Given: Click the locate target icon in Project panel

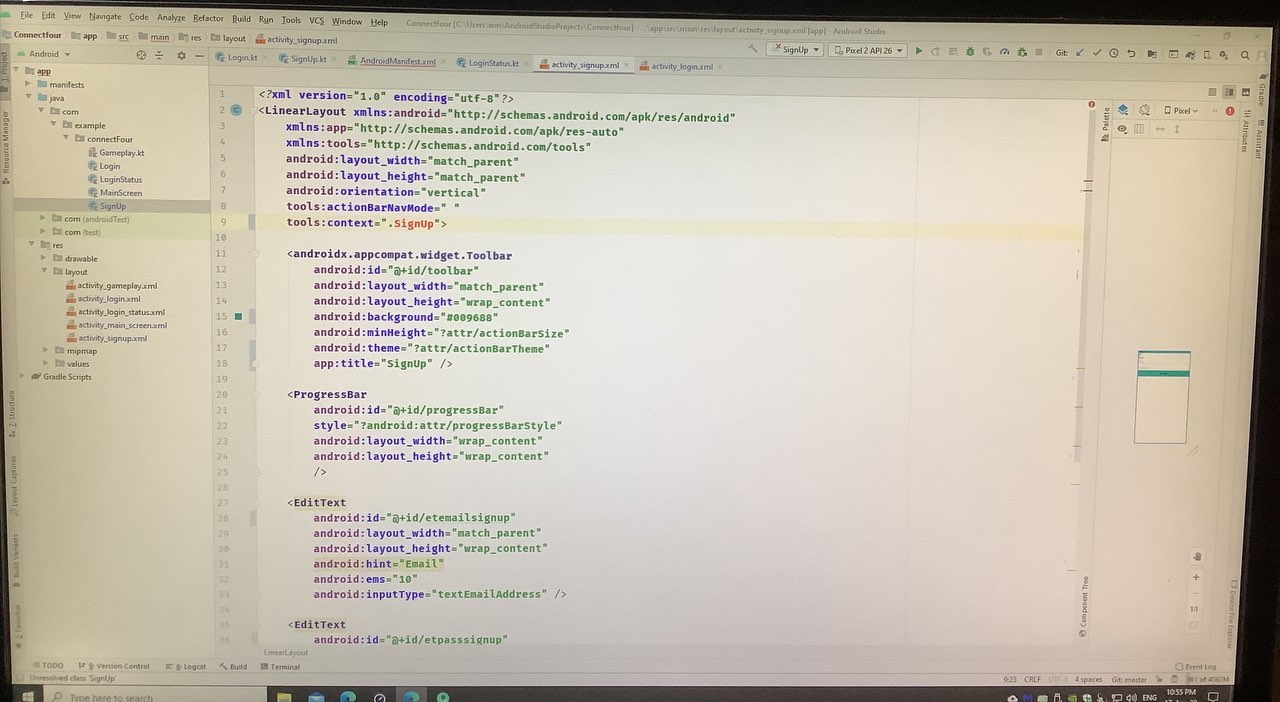Looking at the screenshot, I should [141, 55].
